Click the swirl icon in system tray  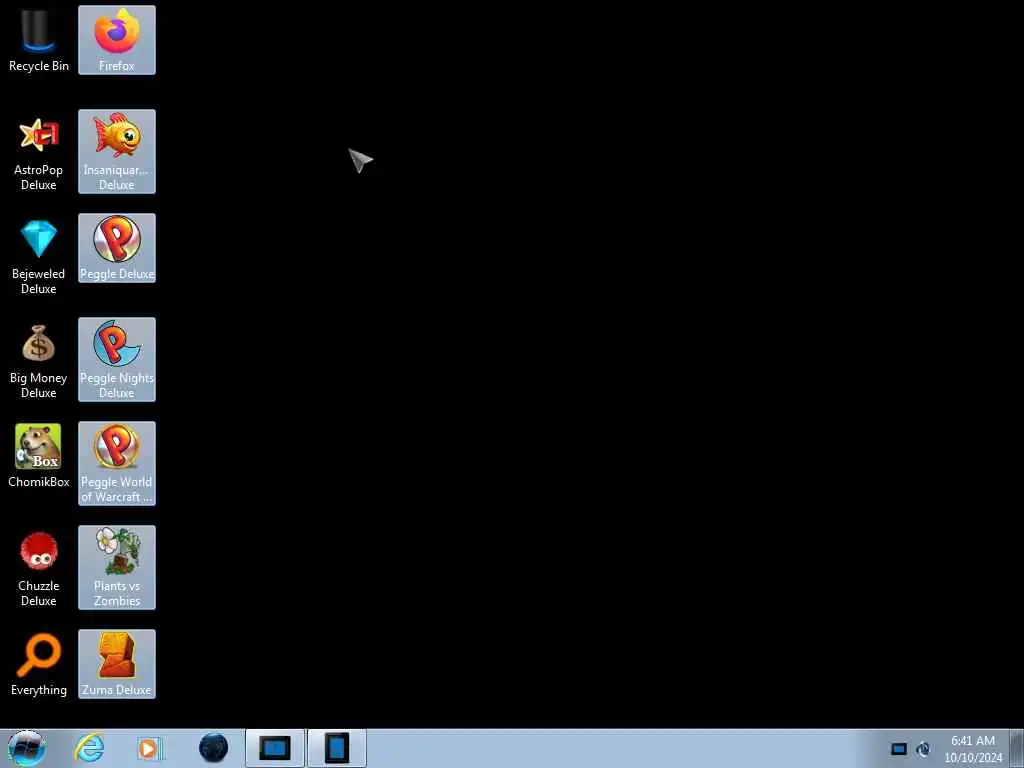[923, 749]
